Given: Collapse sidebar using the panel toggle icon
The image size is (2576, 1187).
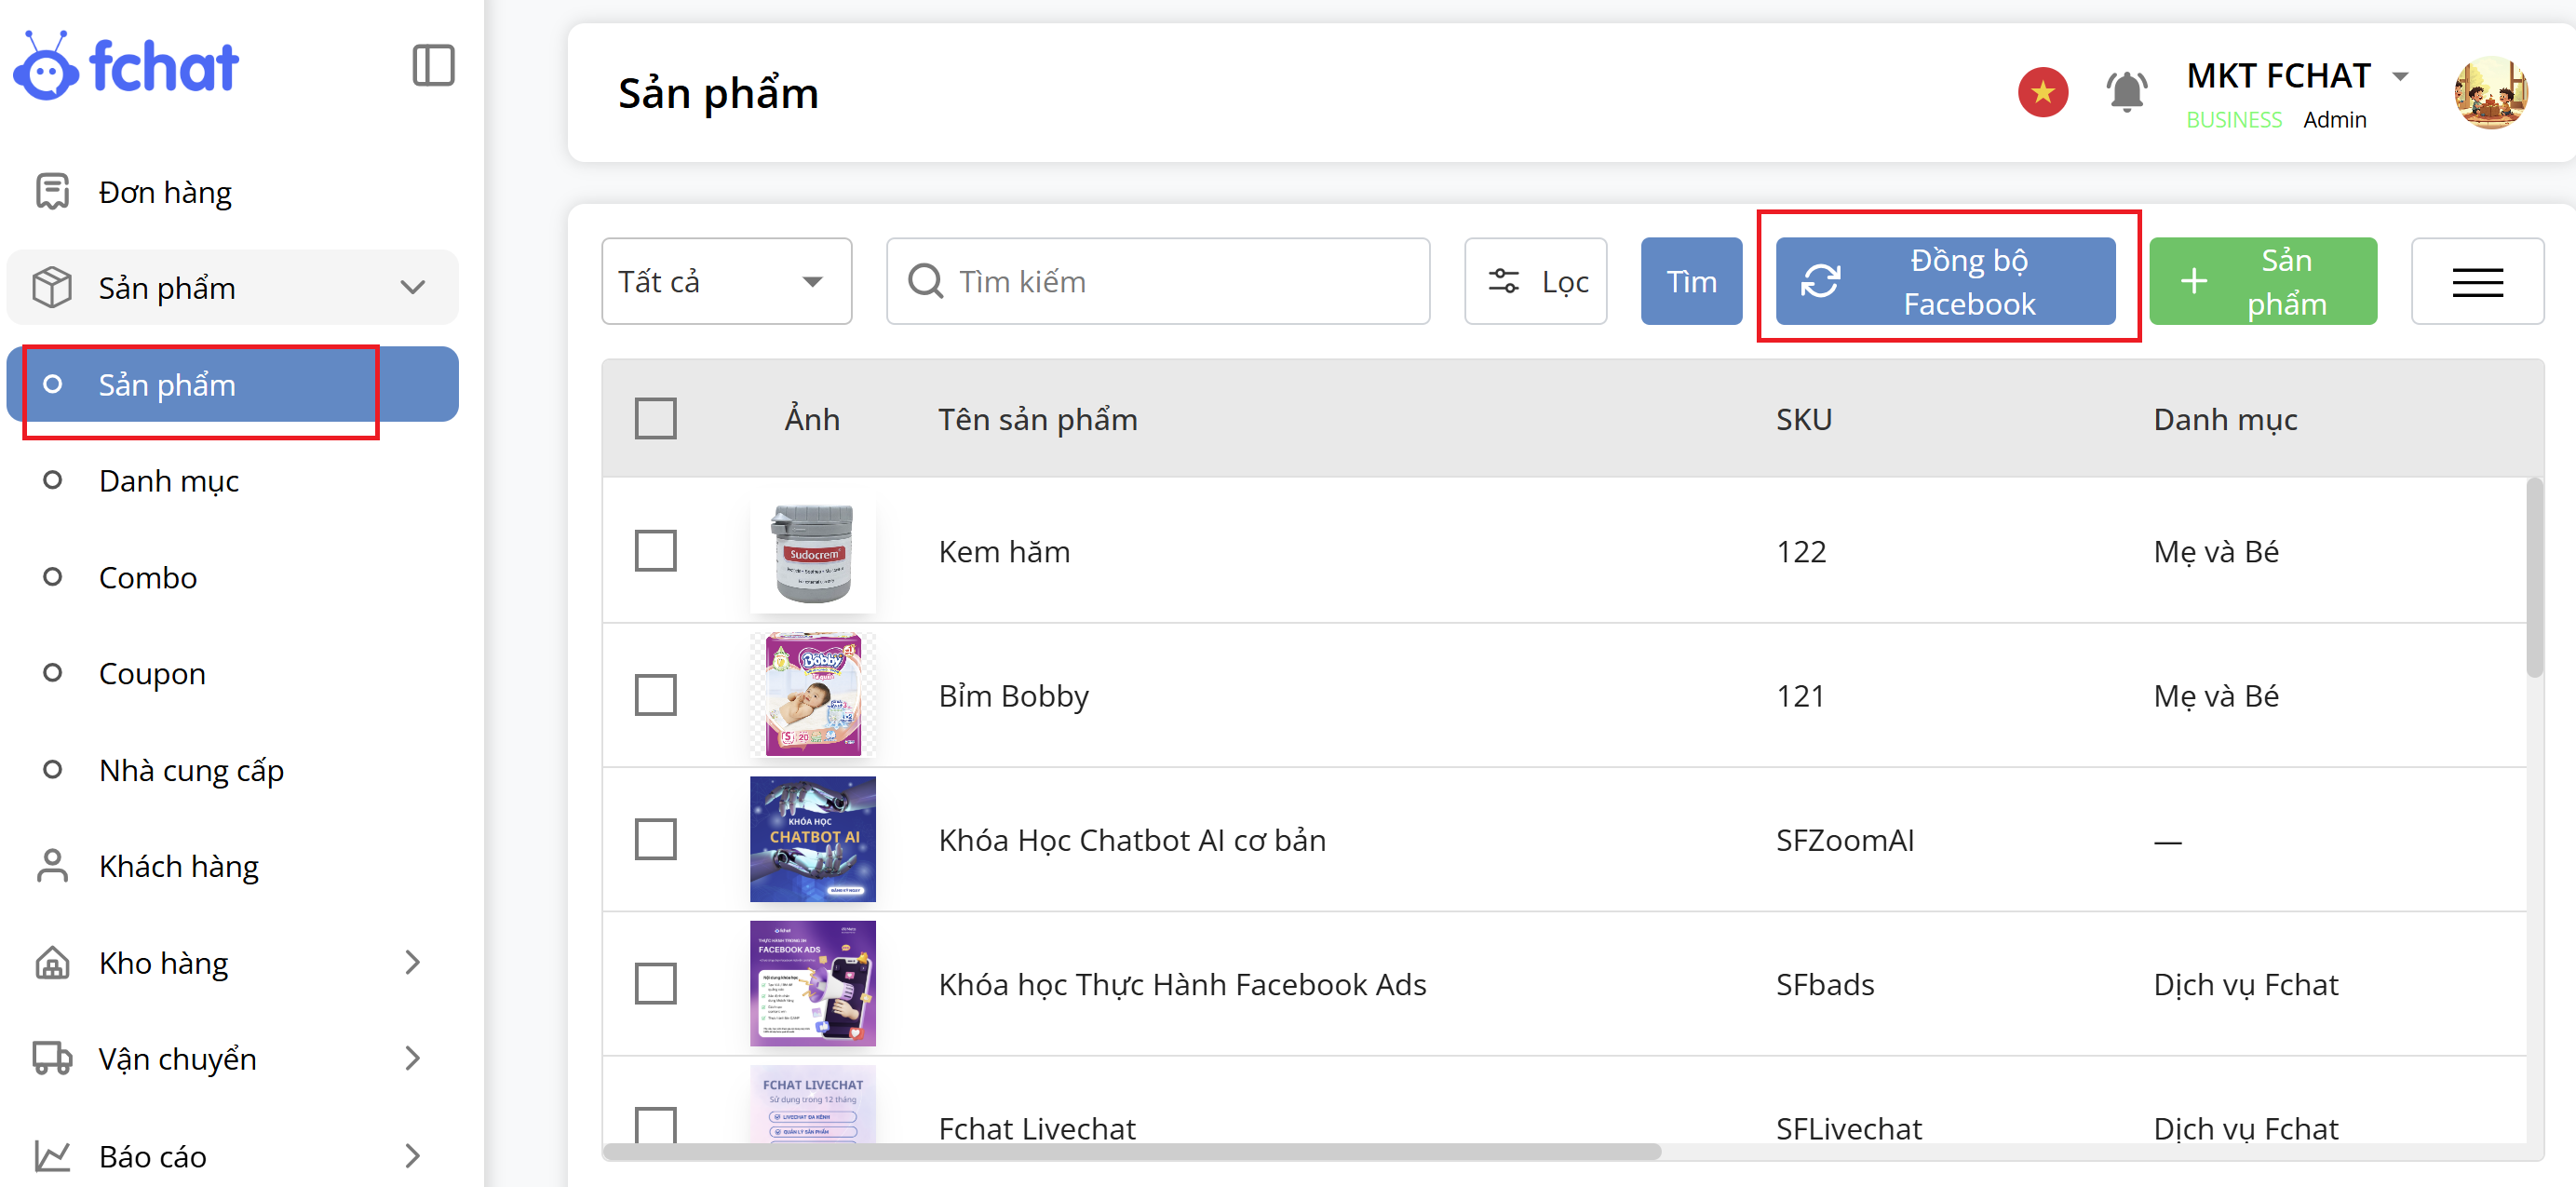Looking at the screenshot, I should pyautogui.click(x=433, y=66).
